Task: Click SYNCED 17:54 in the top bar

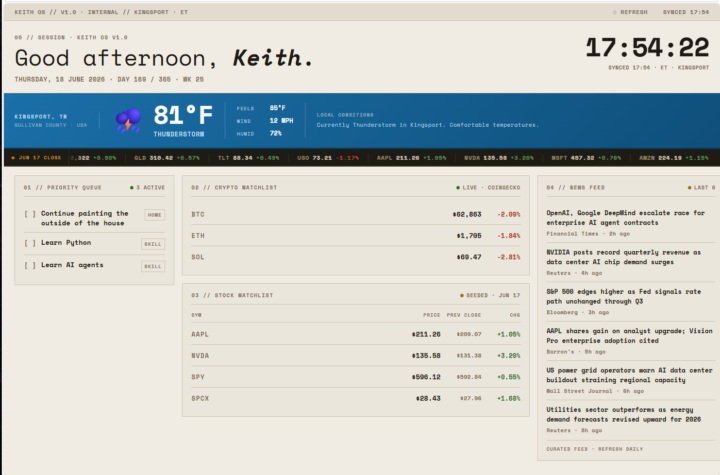Action: [686, 12]
